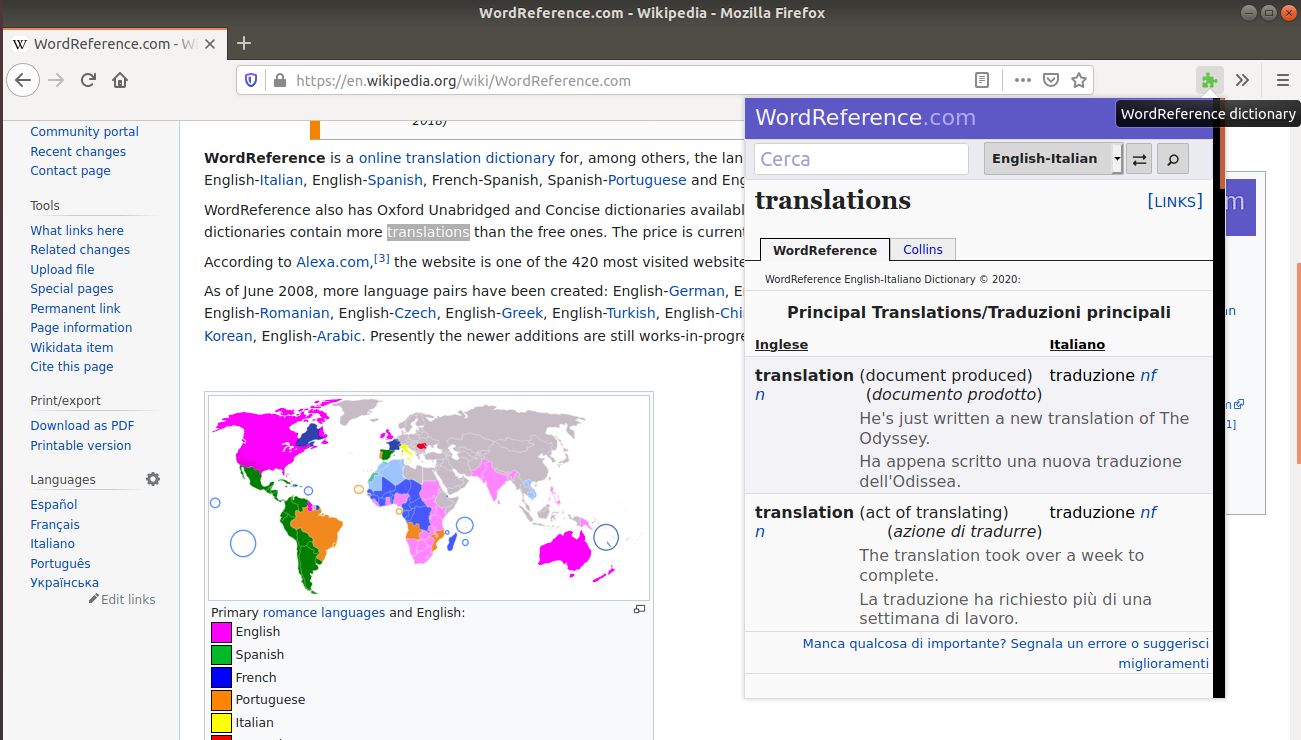Swap dictionary language direction
The width and height of the screenshot is (1301, 740).
point(1139,159)
